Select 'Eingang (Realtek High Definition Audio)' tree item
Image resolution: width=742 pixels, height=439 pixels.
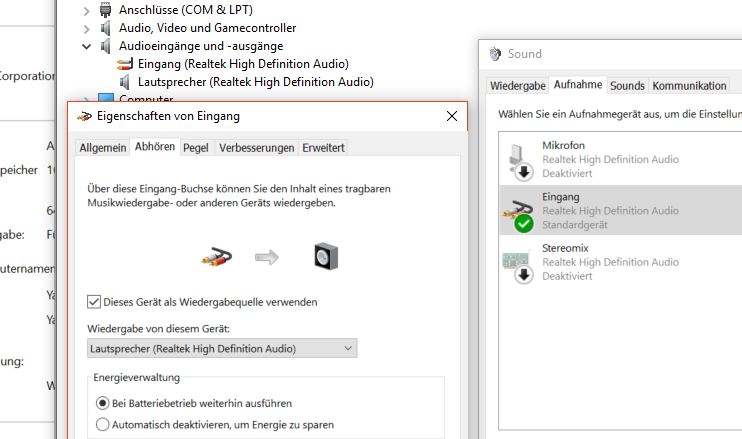click(243, 64)
